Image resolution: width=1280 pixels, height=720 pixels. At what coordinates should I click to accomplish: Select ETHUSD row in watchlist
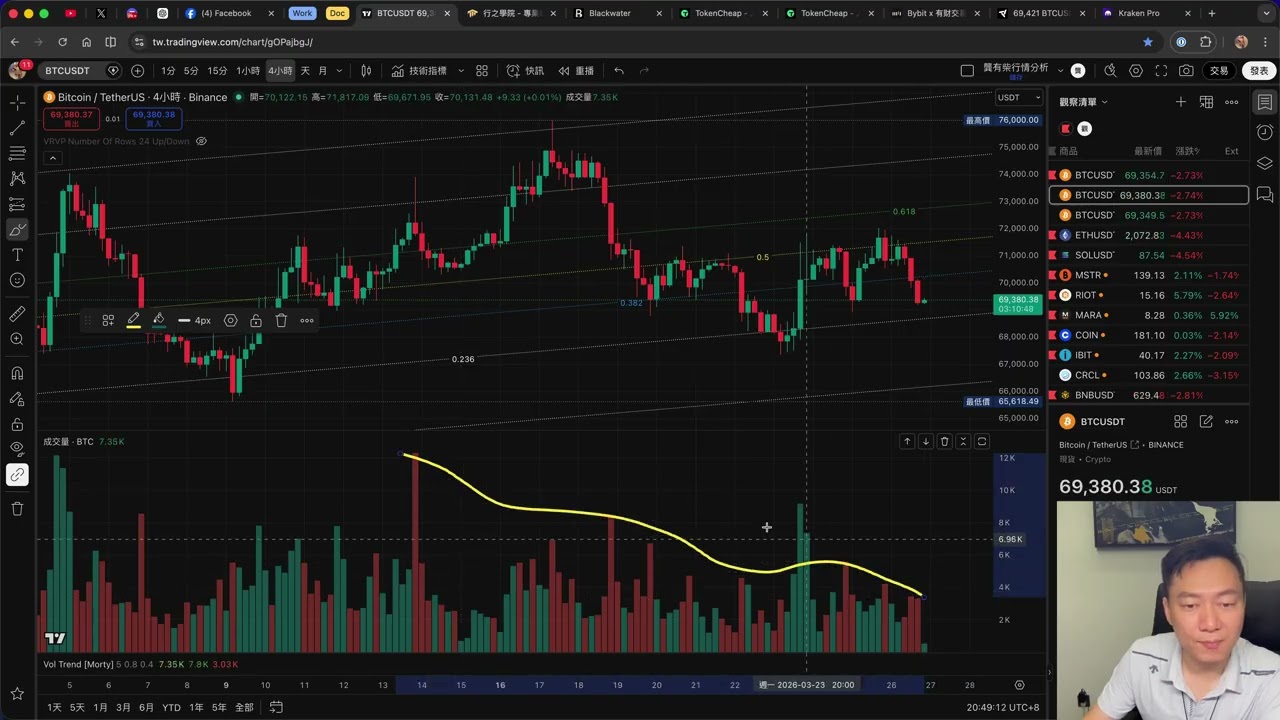1148,235
